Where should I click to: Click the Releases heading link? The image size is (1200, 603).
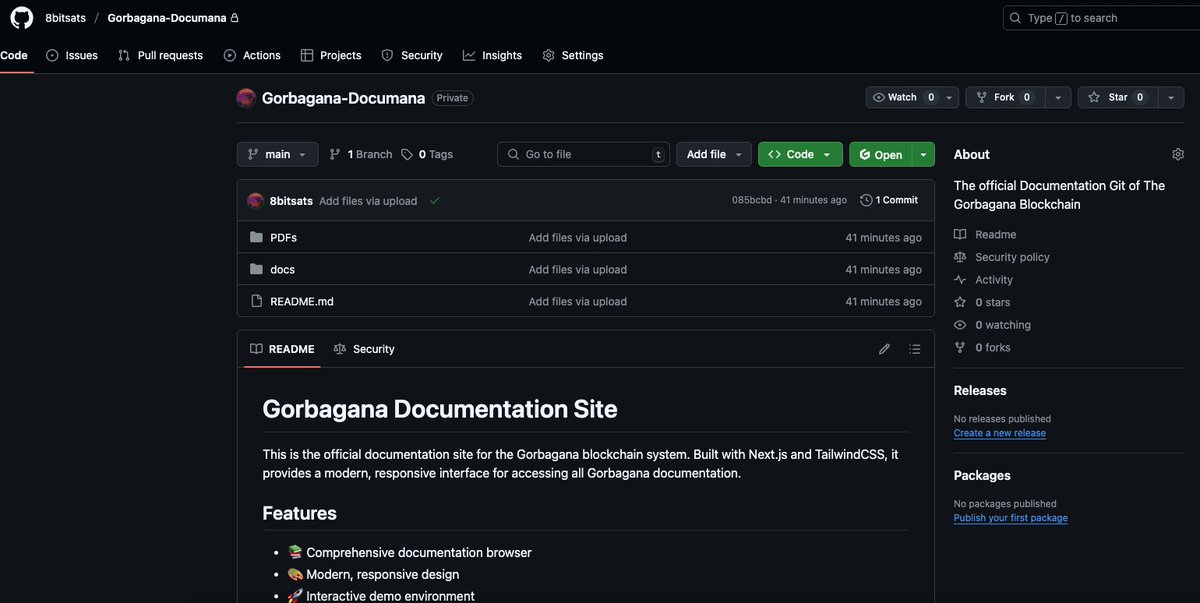coord(980,390)
